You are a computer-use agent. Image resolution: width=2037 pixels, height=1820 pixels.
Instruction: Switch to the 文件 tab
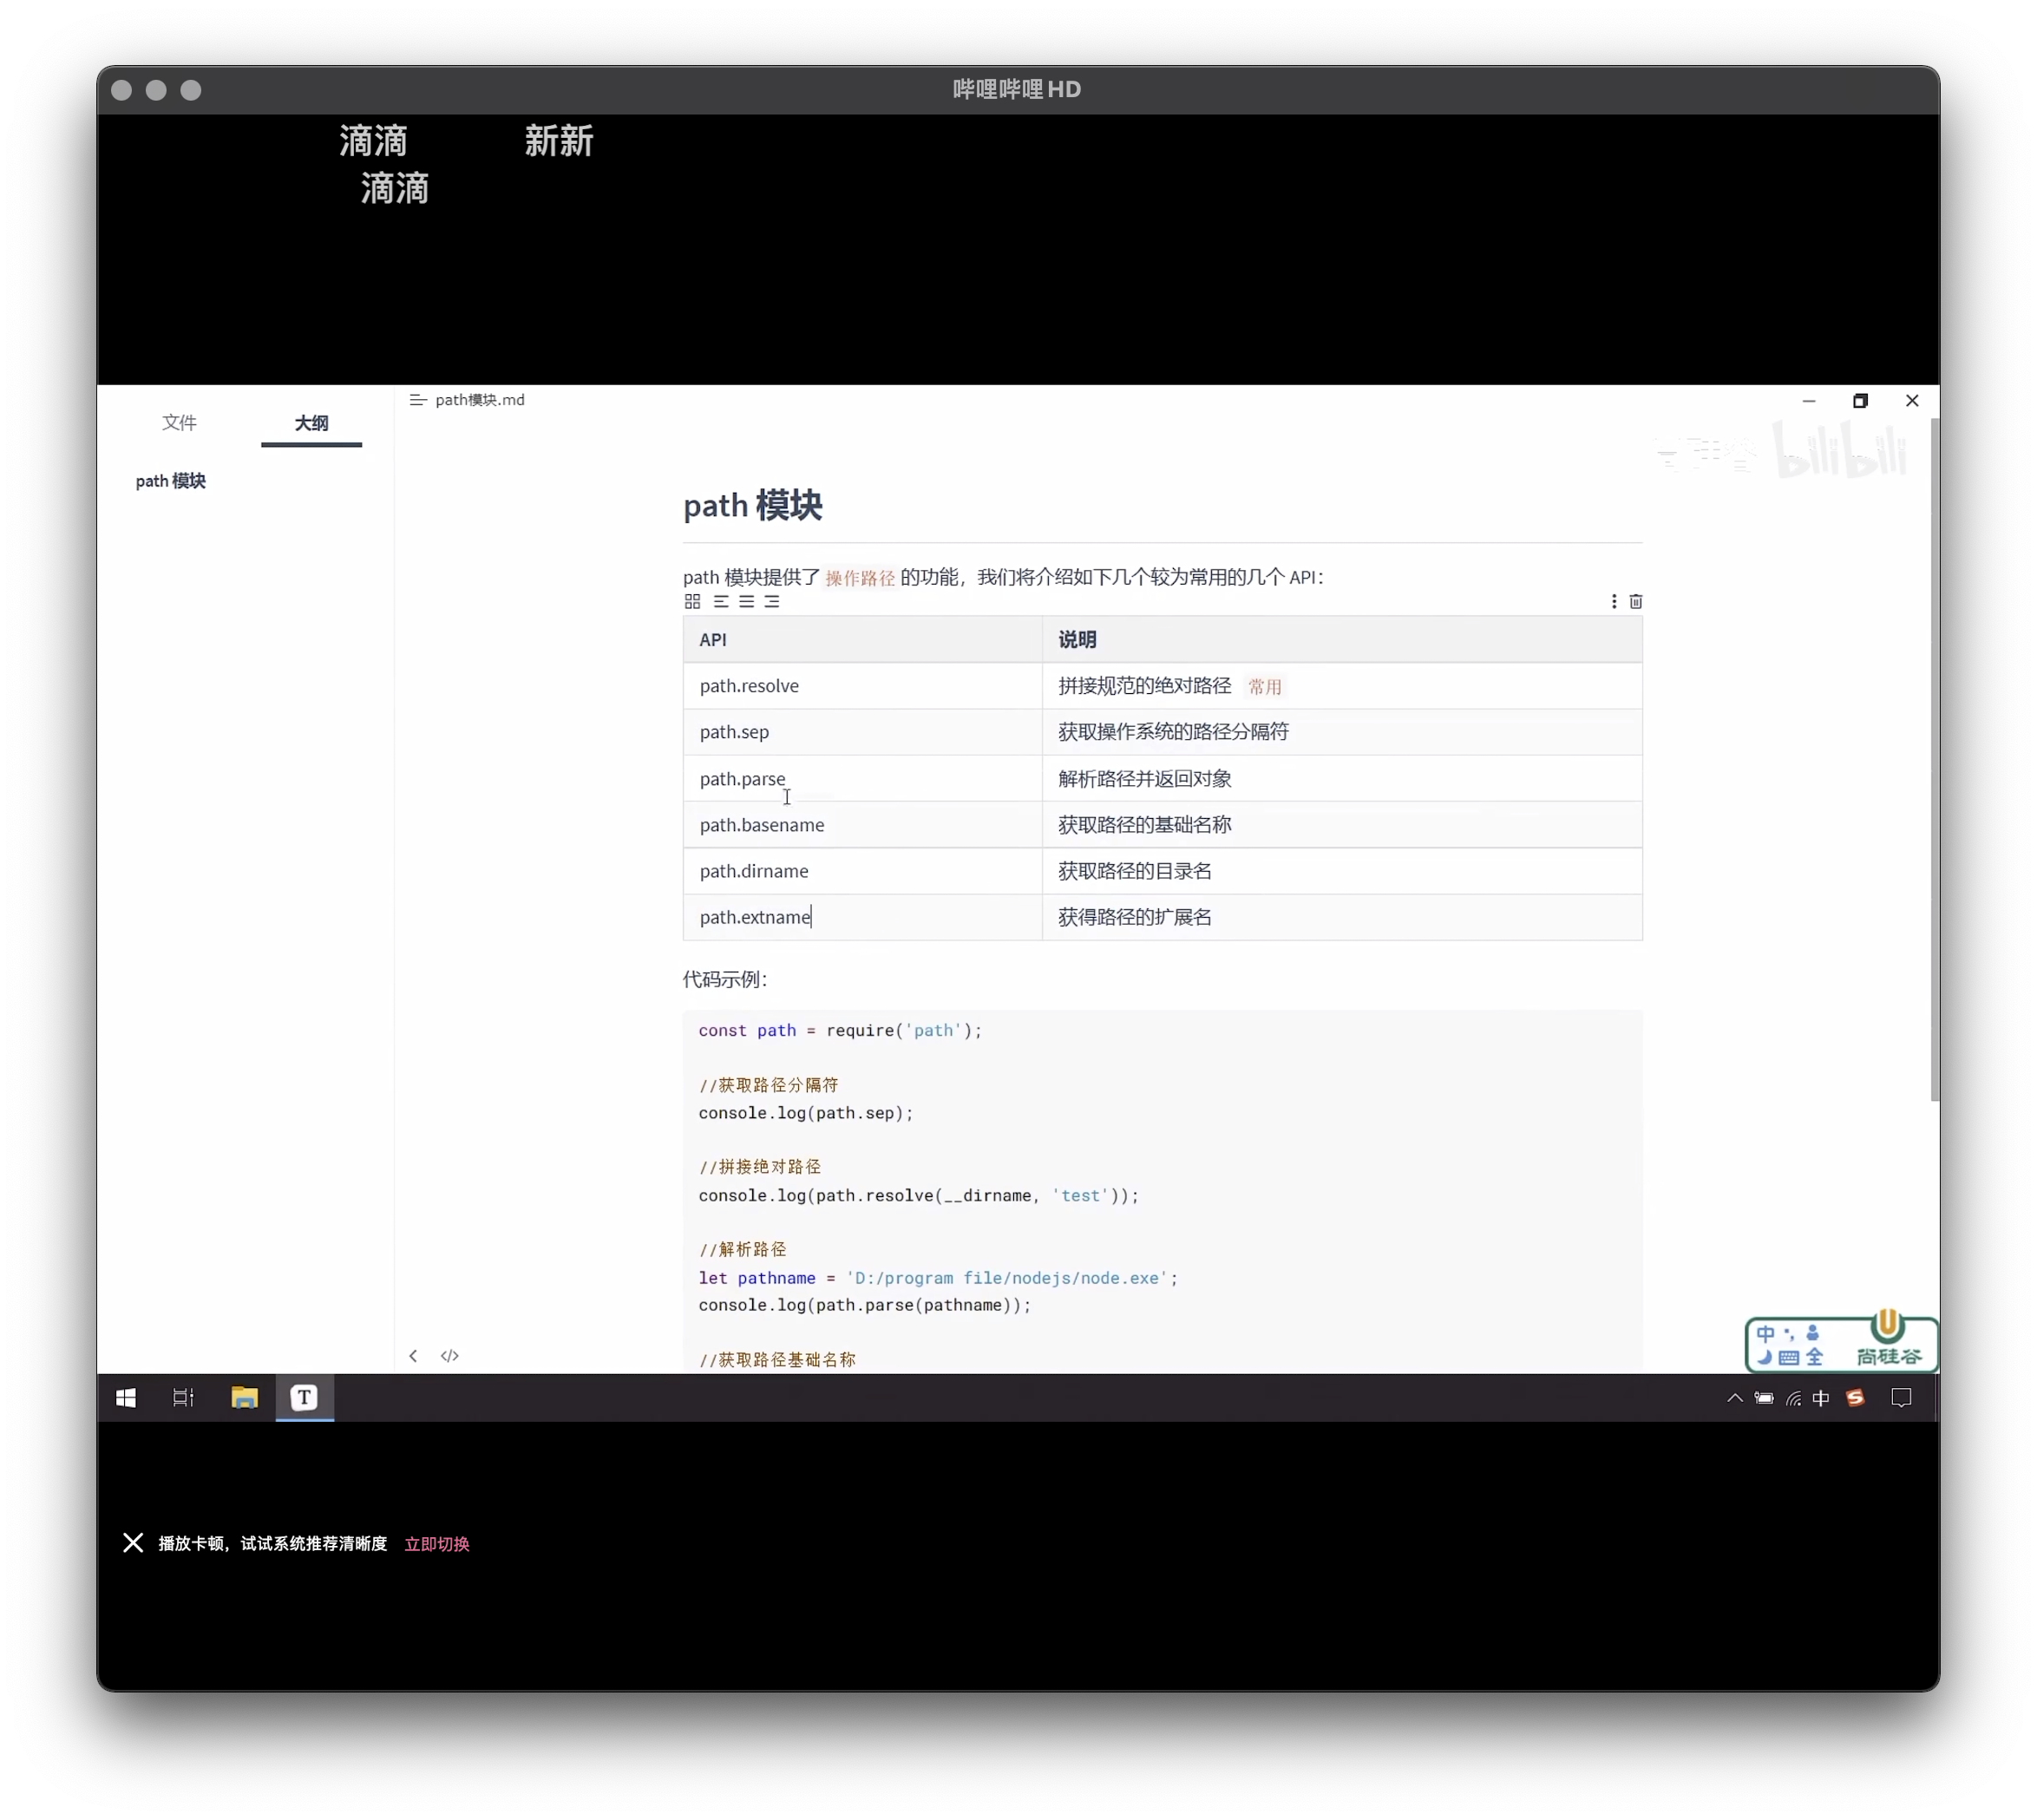point(180,423)
